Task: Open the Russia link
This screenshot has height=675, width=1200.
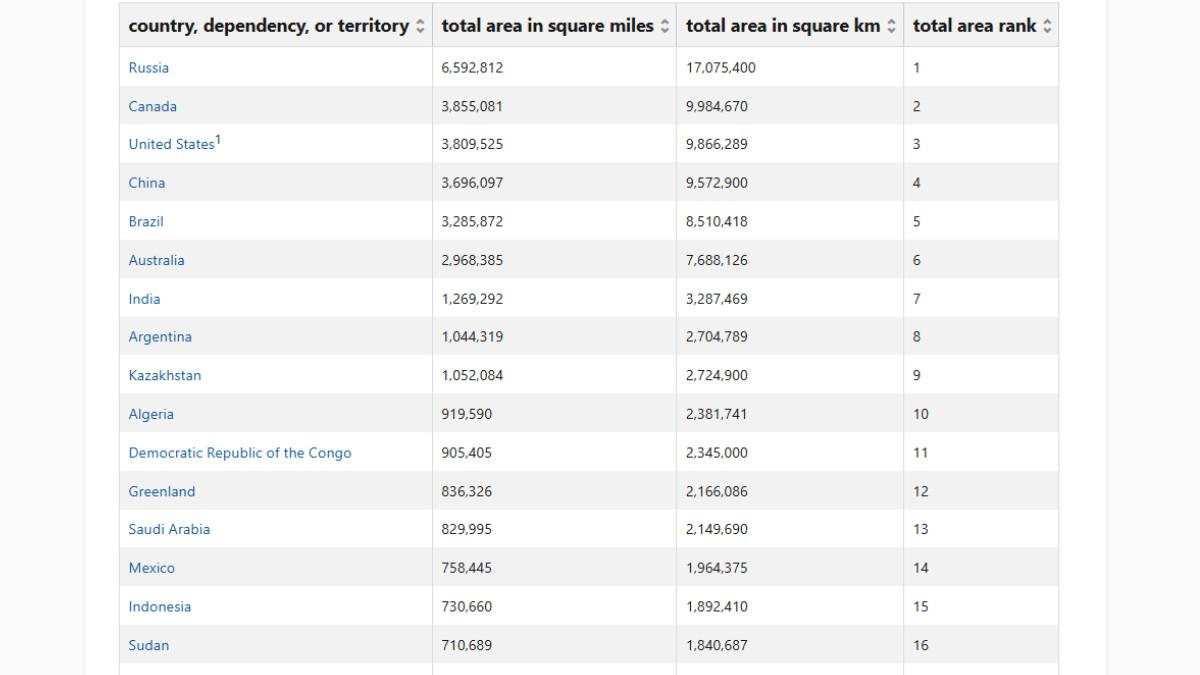Action: 148,68
